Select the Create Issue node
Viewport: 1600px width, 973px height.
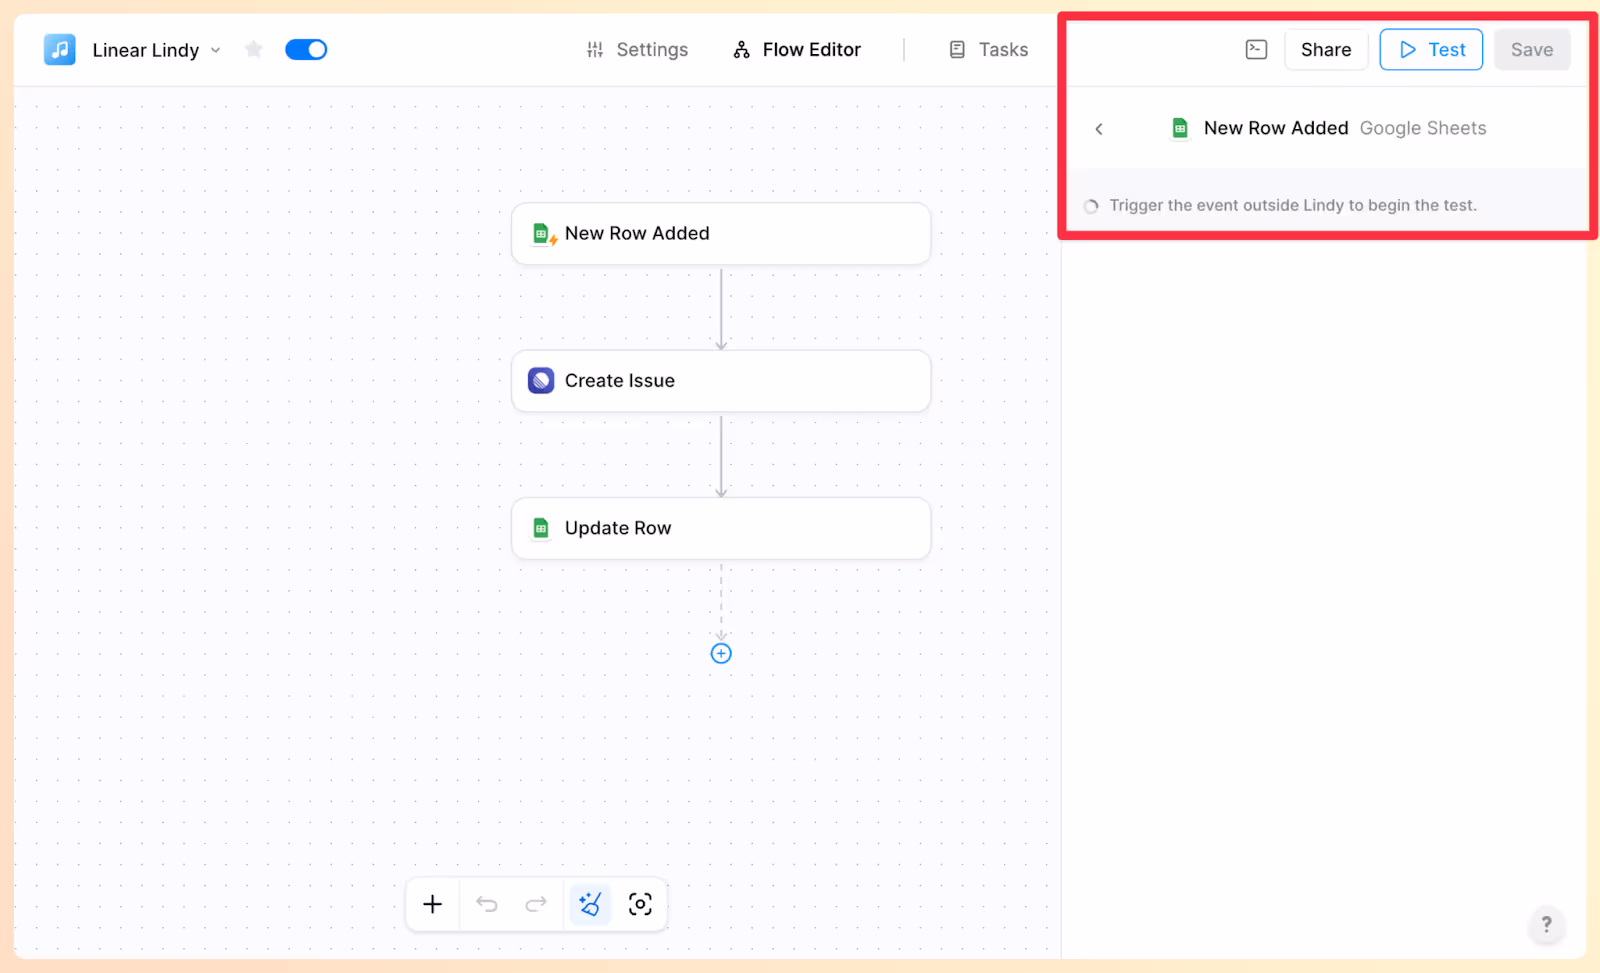(721, 381)
